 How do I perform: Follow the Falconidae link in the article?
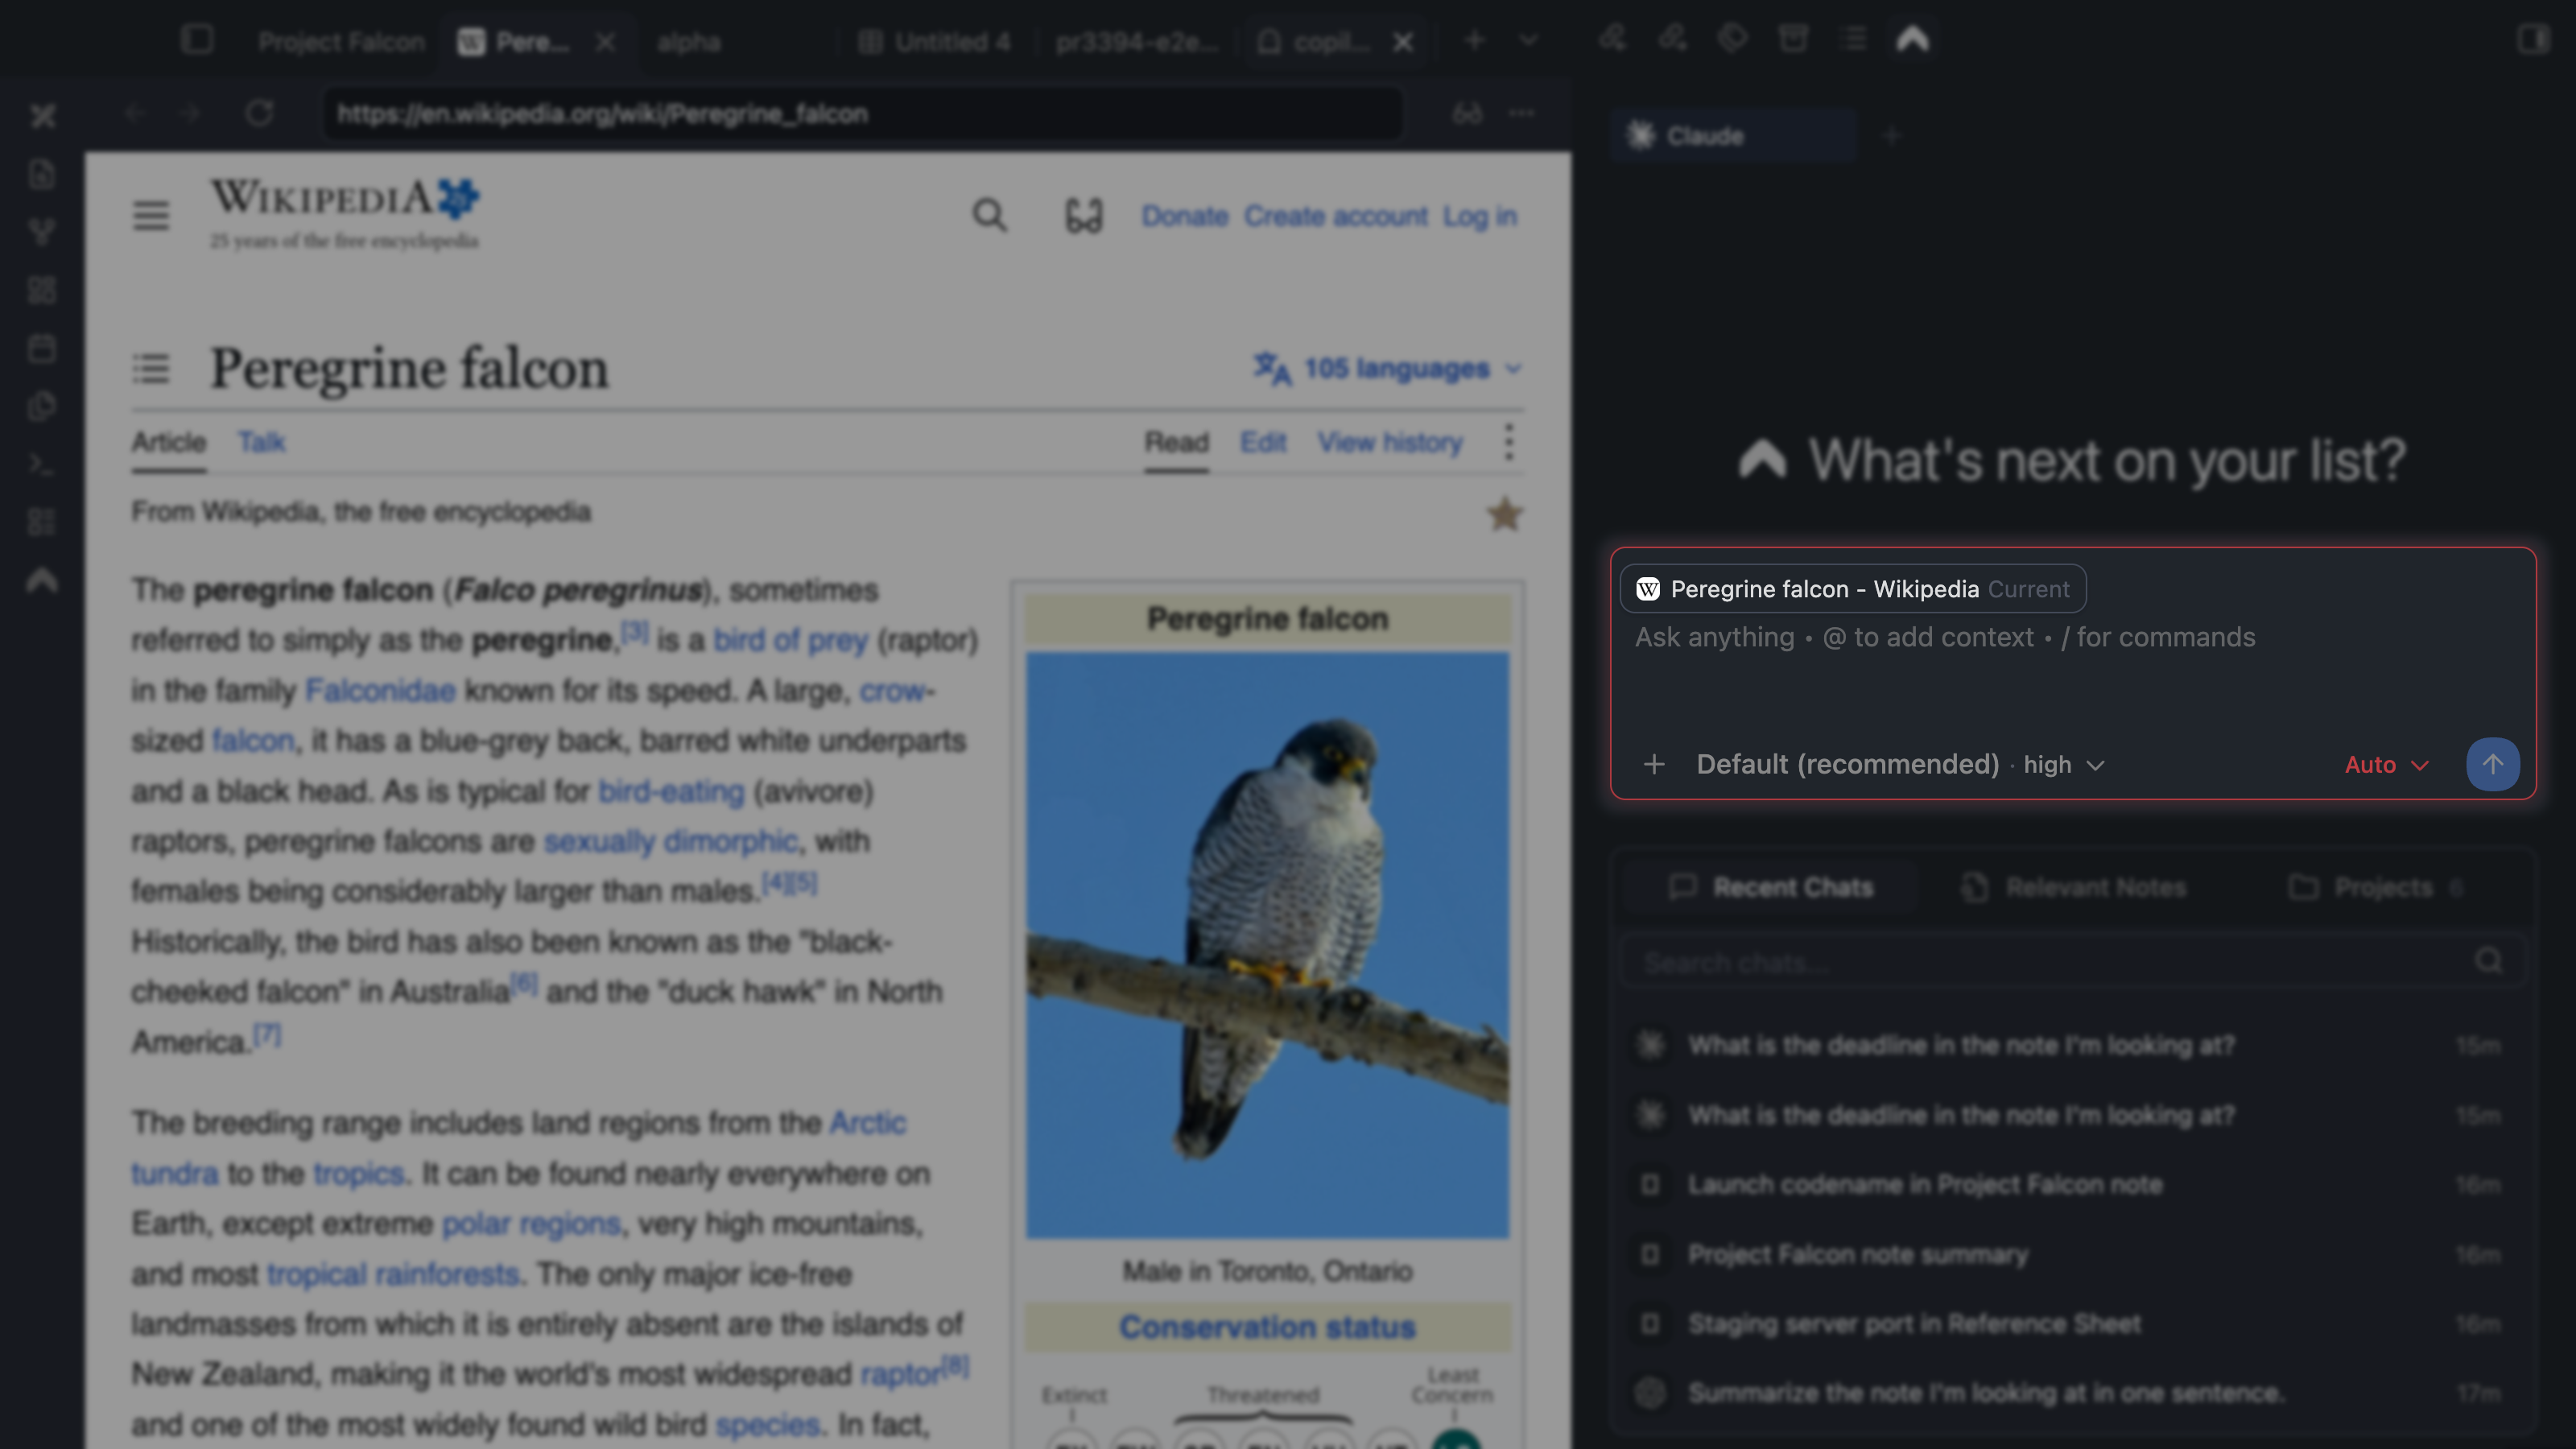coord(380,690)
